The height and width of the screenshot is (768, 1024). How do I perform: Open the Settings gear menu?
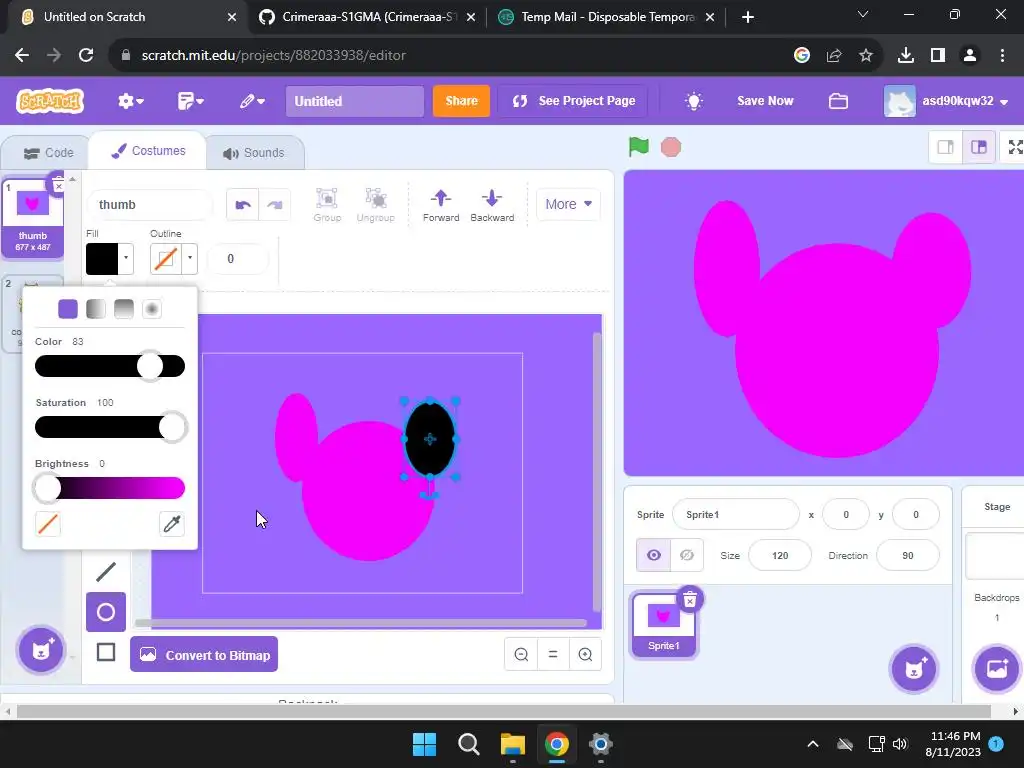click(x=131, y=101)
